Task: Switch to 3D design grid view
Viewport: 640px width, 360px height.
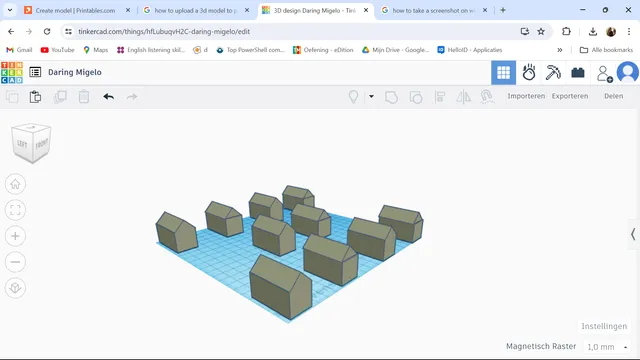Action: pos(503,73)
